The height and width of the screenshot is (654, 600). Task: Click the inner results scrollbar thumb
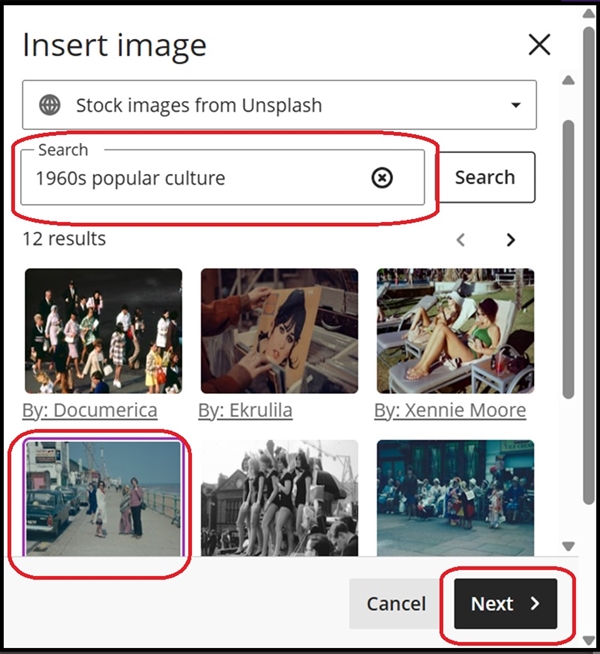[x=568, y=259]
